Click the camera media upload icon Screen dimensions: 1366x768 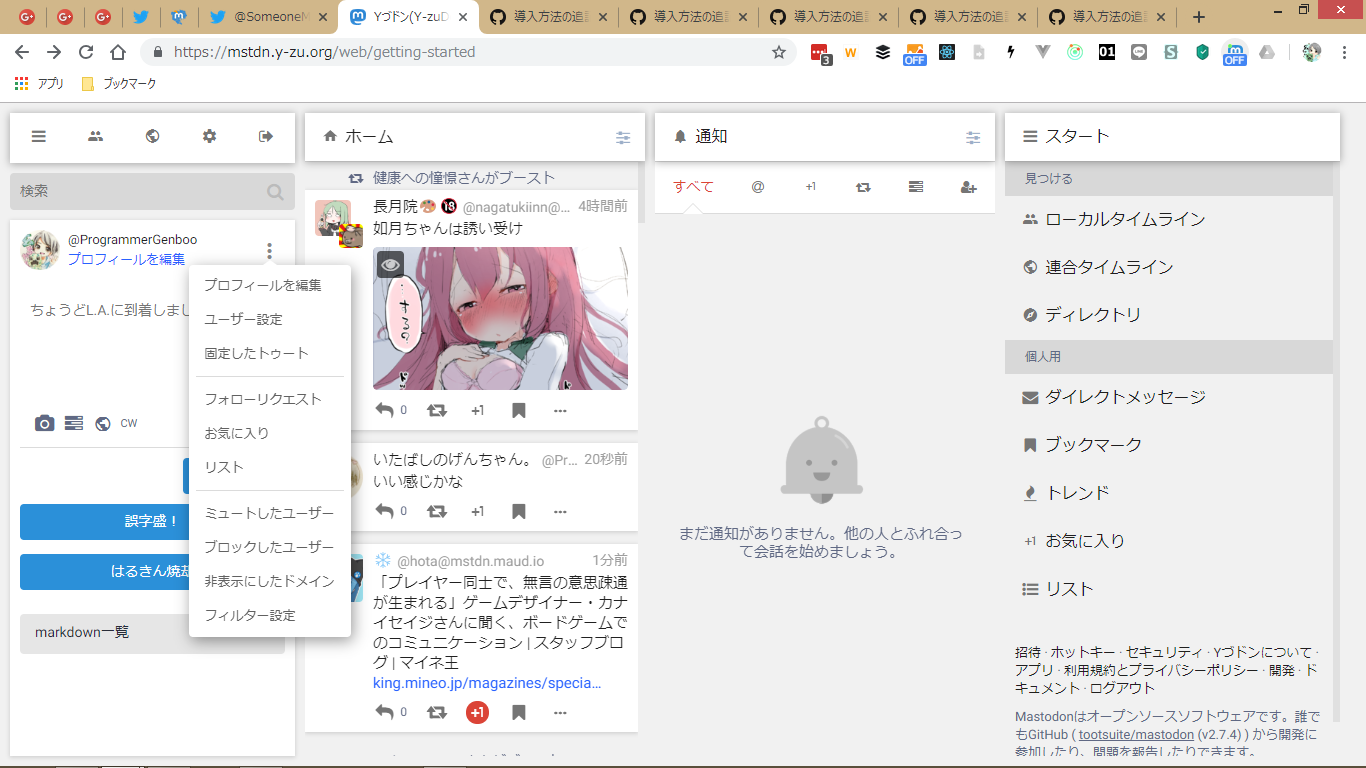tap(44, 424)
